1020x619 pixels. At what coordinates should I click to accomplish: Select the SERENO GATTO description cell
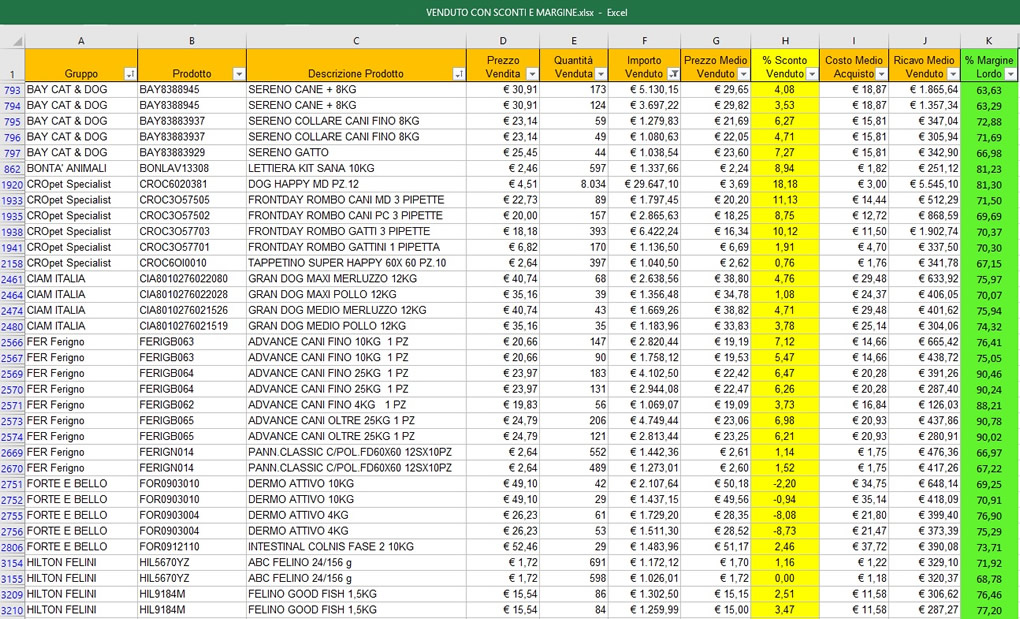[356, 153]
